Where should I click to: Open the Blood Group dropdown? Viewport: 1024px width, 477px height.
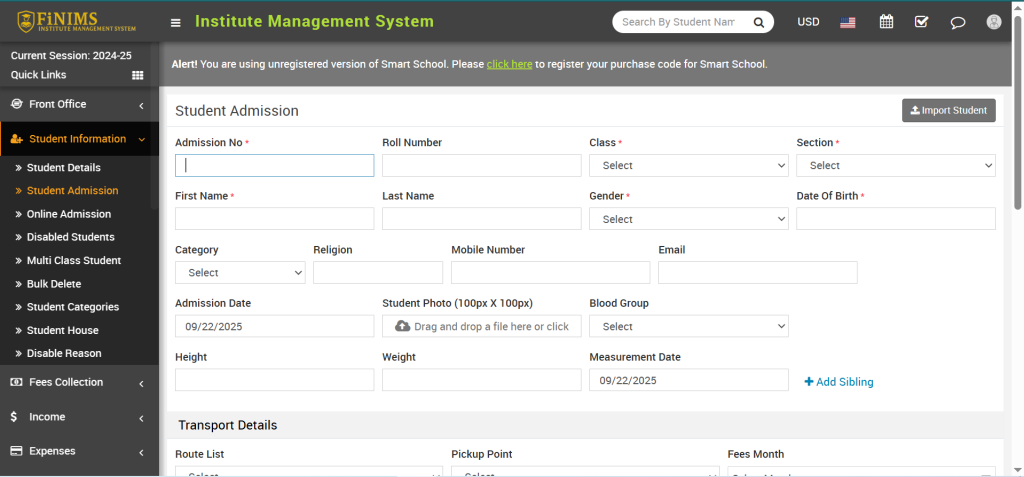[688, 326]
